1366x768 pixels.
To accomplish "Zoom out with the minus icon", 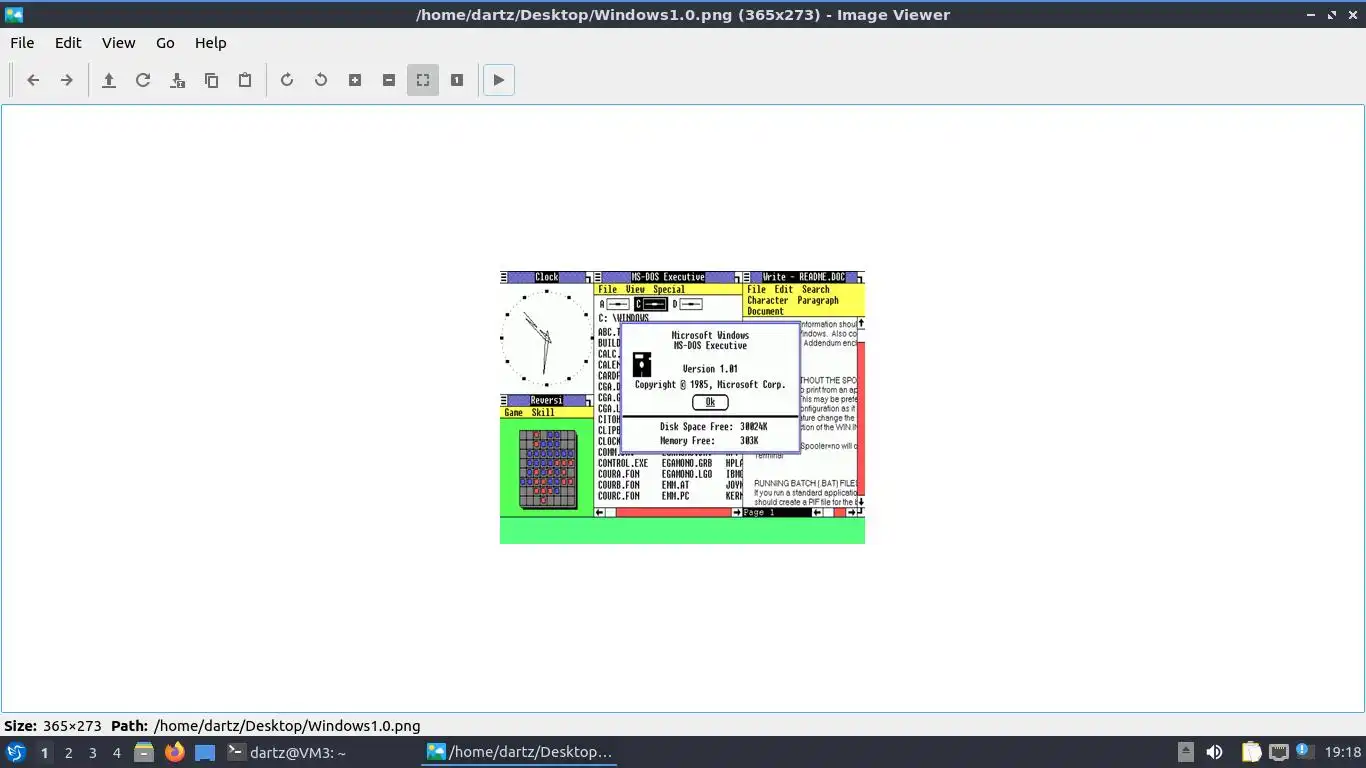I will [x=389, y=80].
